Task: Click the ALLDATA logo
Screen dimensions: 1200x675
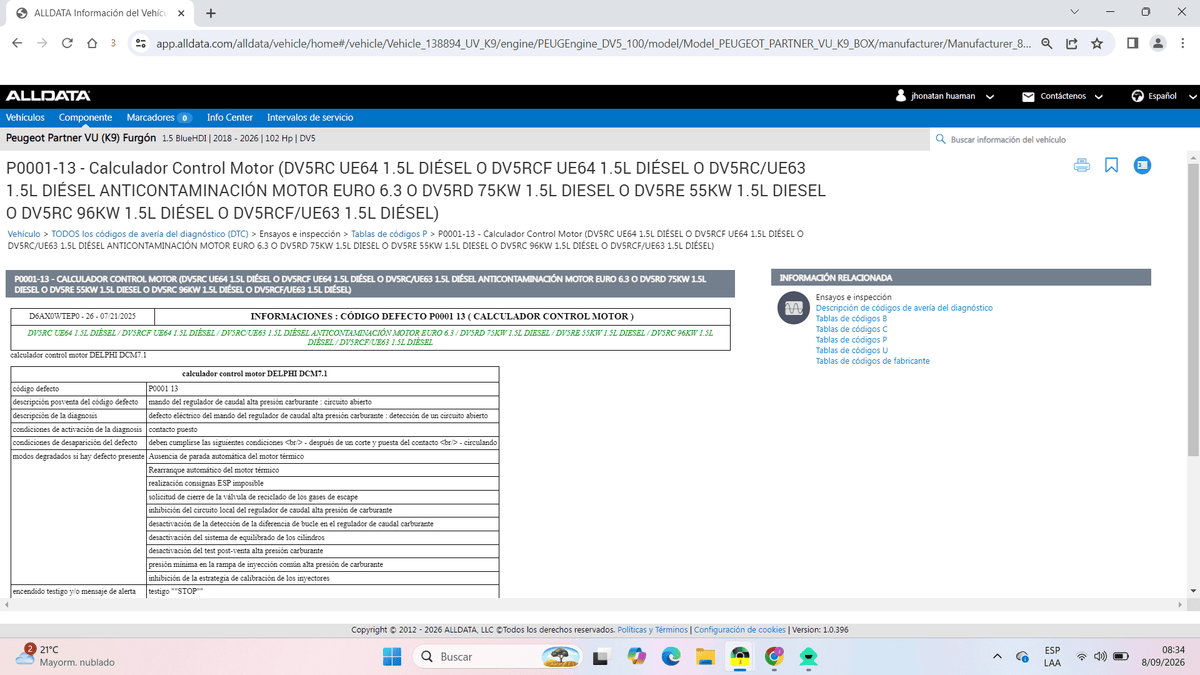Action: 48,96
